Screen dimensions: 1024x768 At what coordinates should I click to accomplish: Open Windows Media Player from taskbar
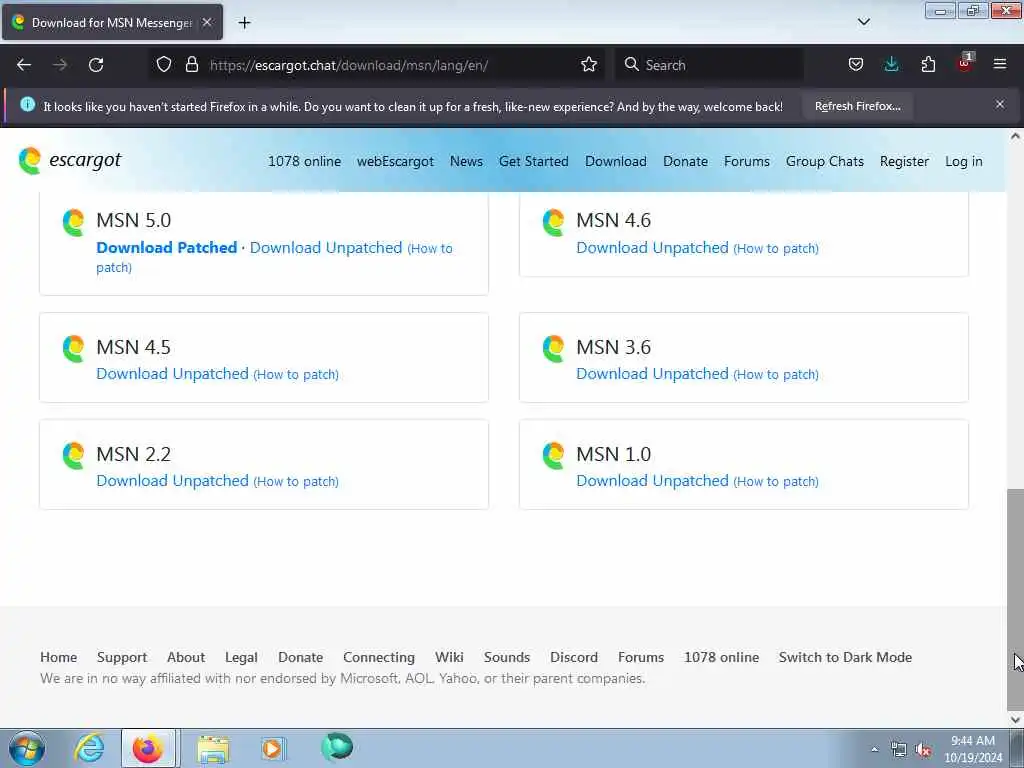coord(273,748)
